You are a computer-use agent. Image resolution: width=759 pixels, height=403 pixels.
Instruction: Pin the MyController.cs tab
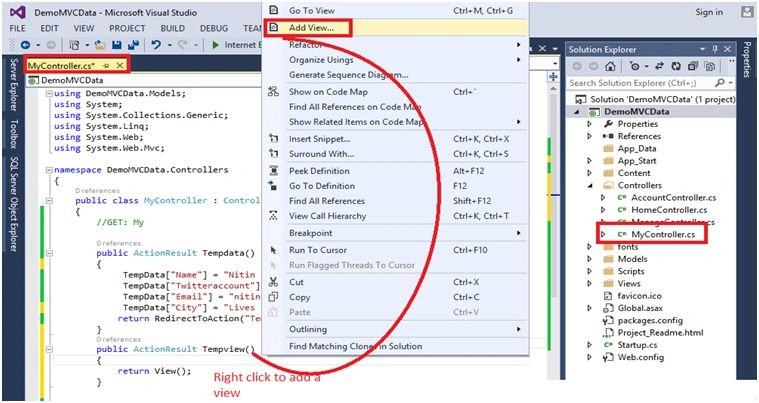pyautogui.click(x=106, y=65)
